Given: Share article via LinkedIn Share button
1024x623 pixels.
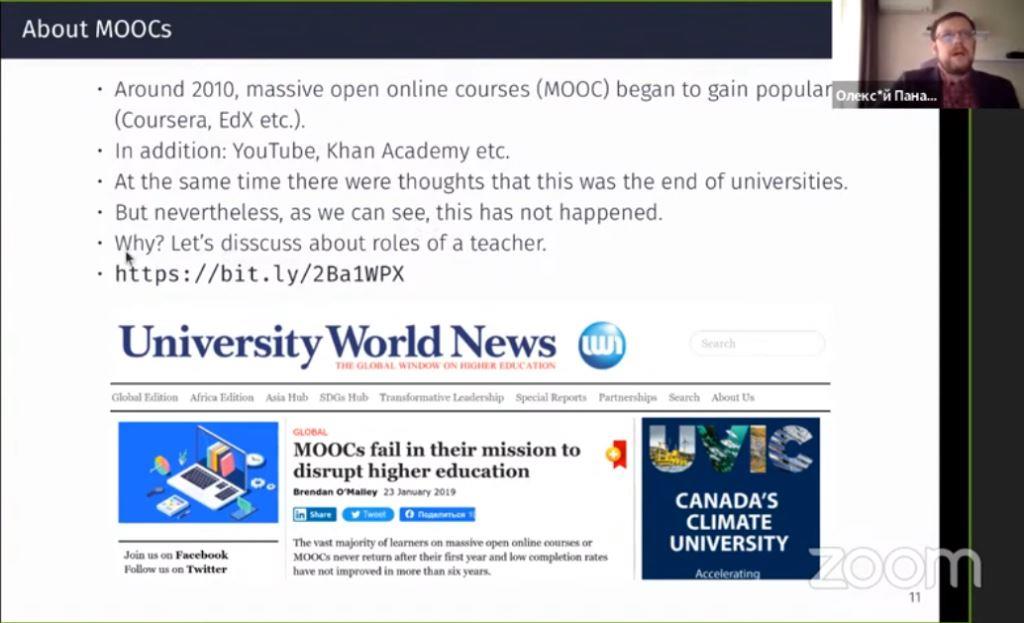Looking at the screenshot, I should tap(314, 515).
